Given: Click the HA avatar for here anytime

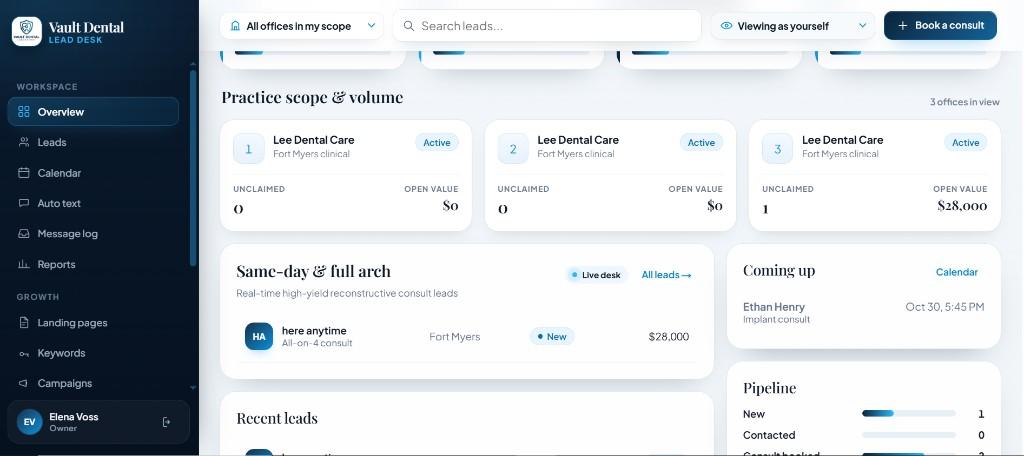Looking at the screenshot, I should 259,336.
